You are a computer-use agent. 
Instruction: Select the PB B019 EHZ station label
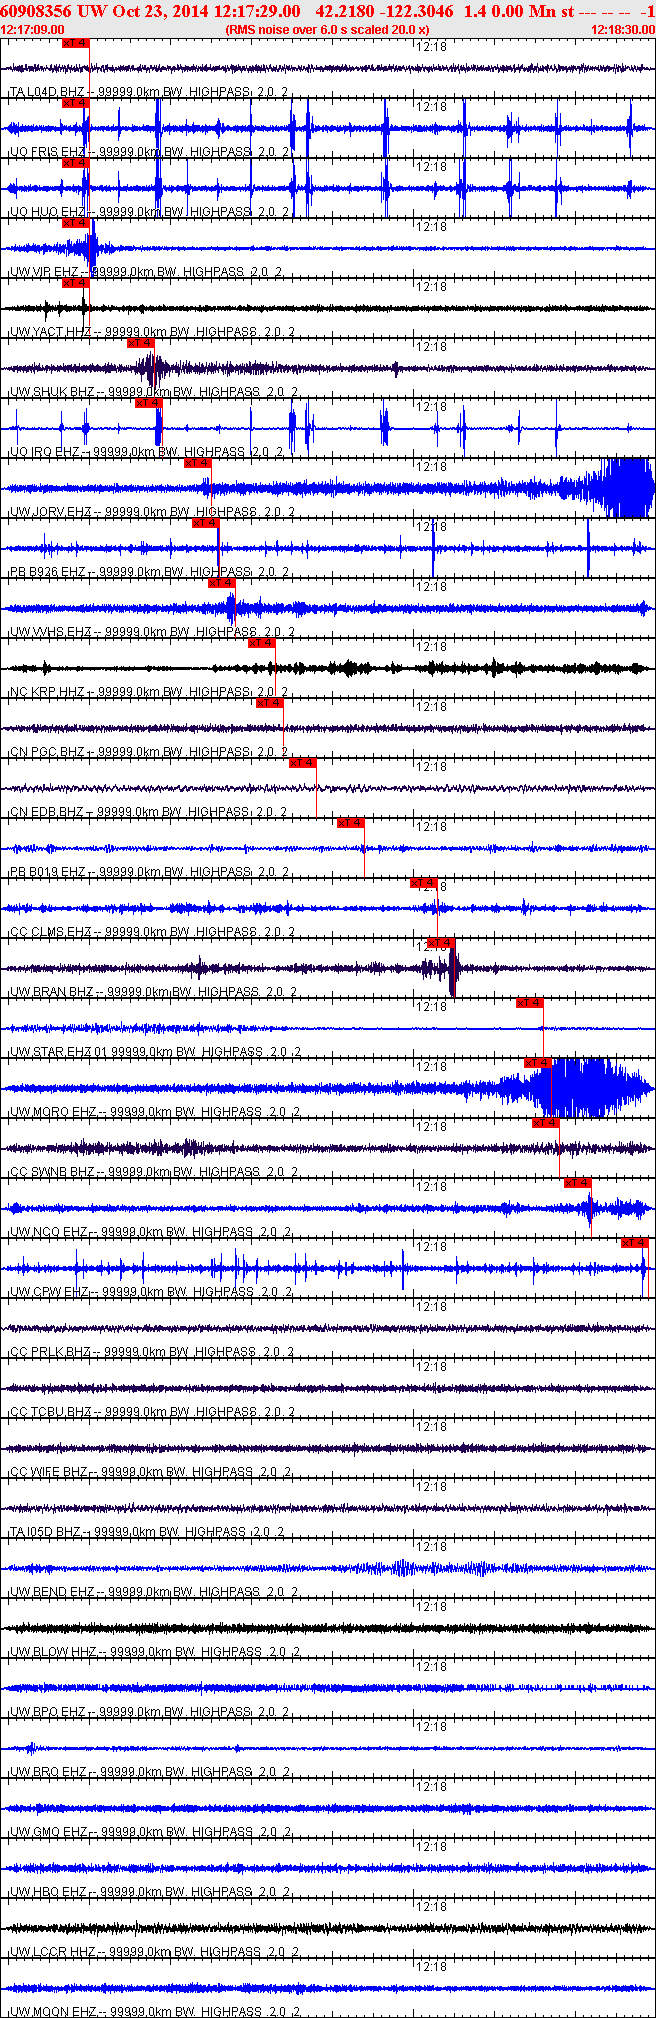point(47,872)
